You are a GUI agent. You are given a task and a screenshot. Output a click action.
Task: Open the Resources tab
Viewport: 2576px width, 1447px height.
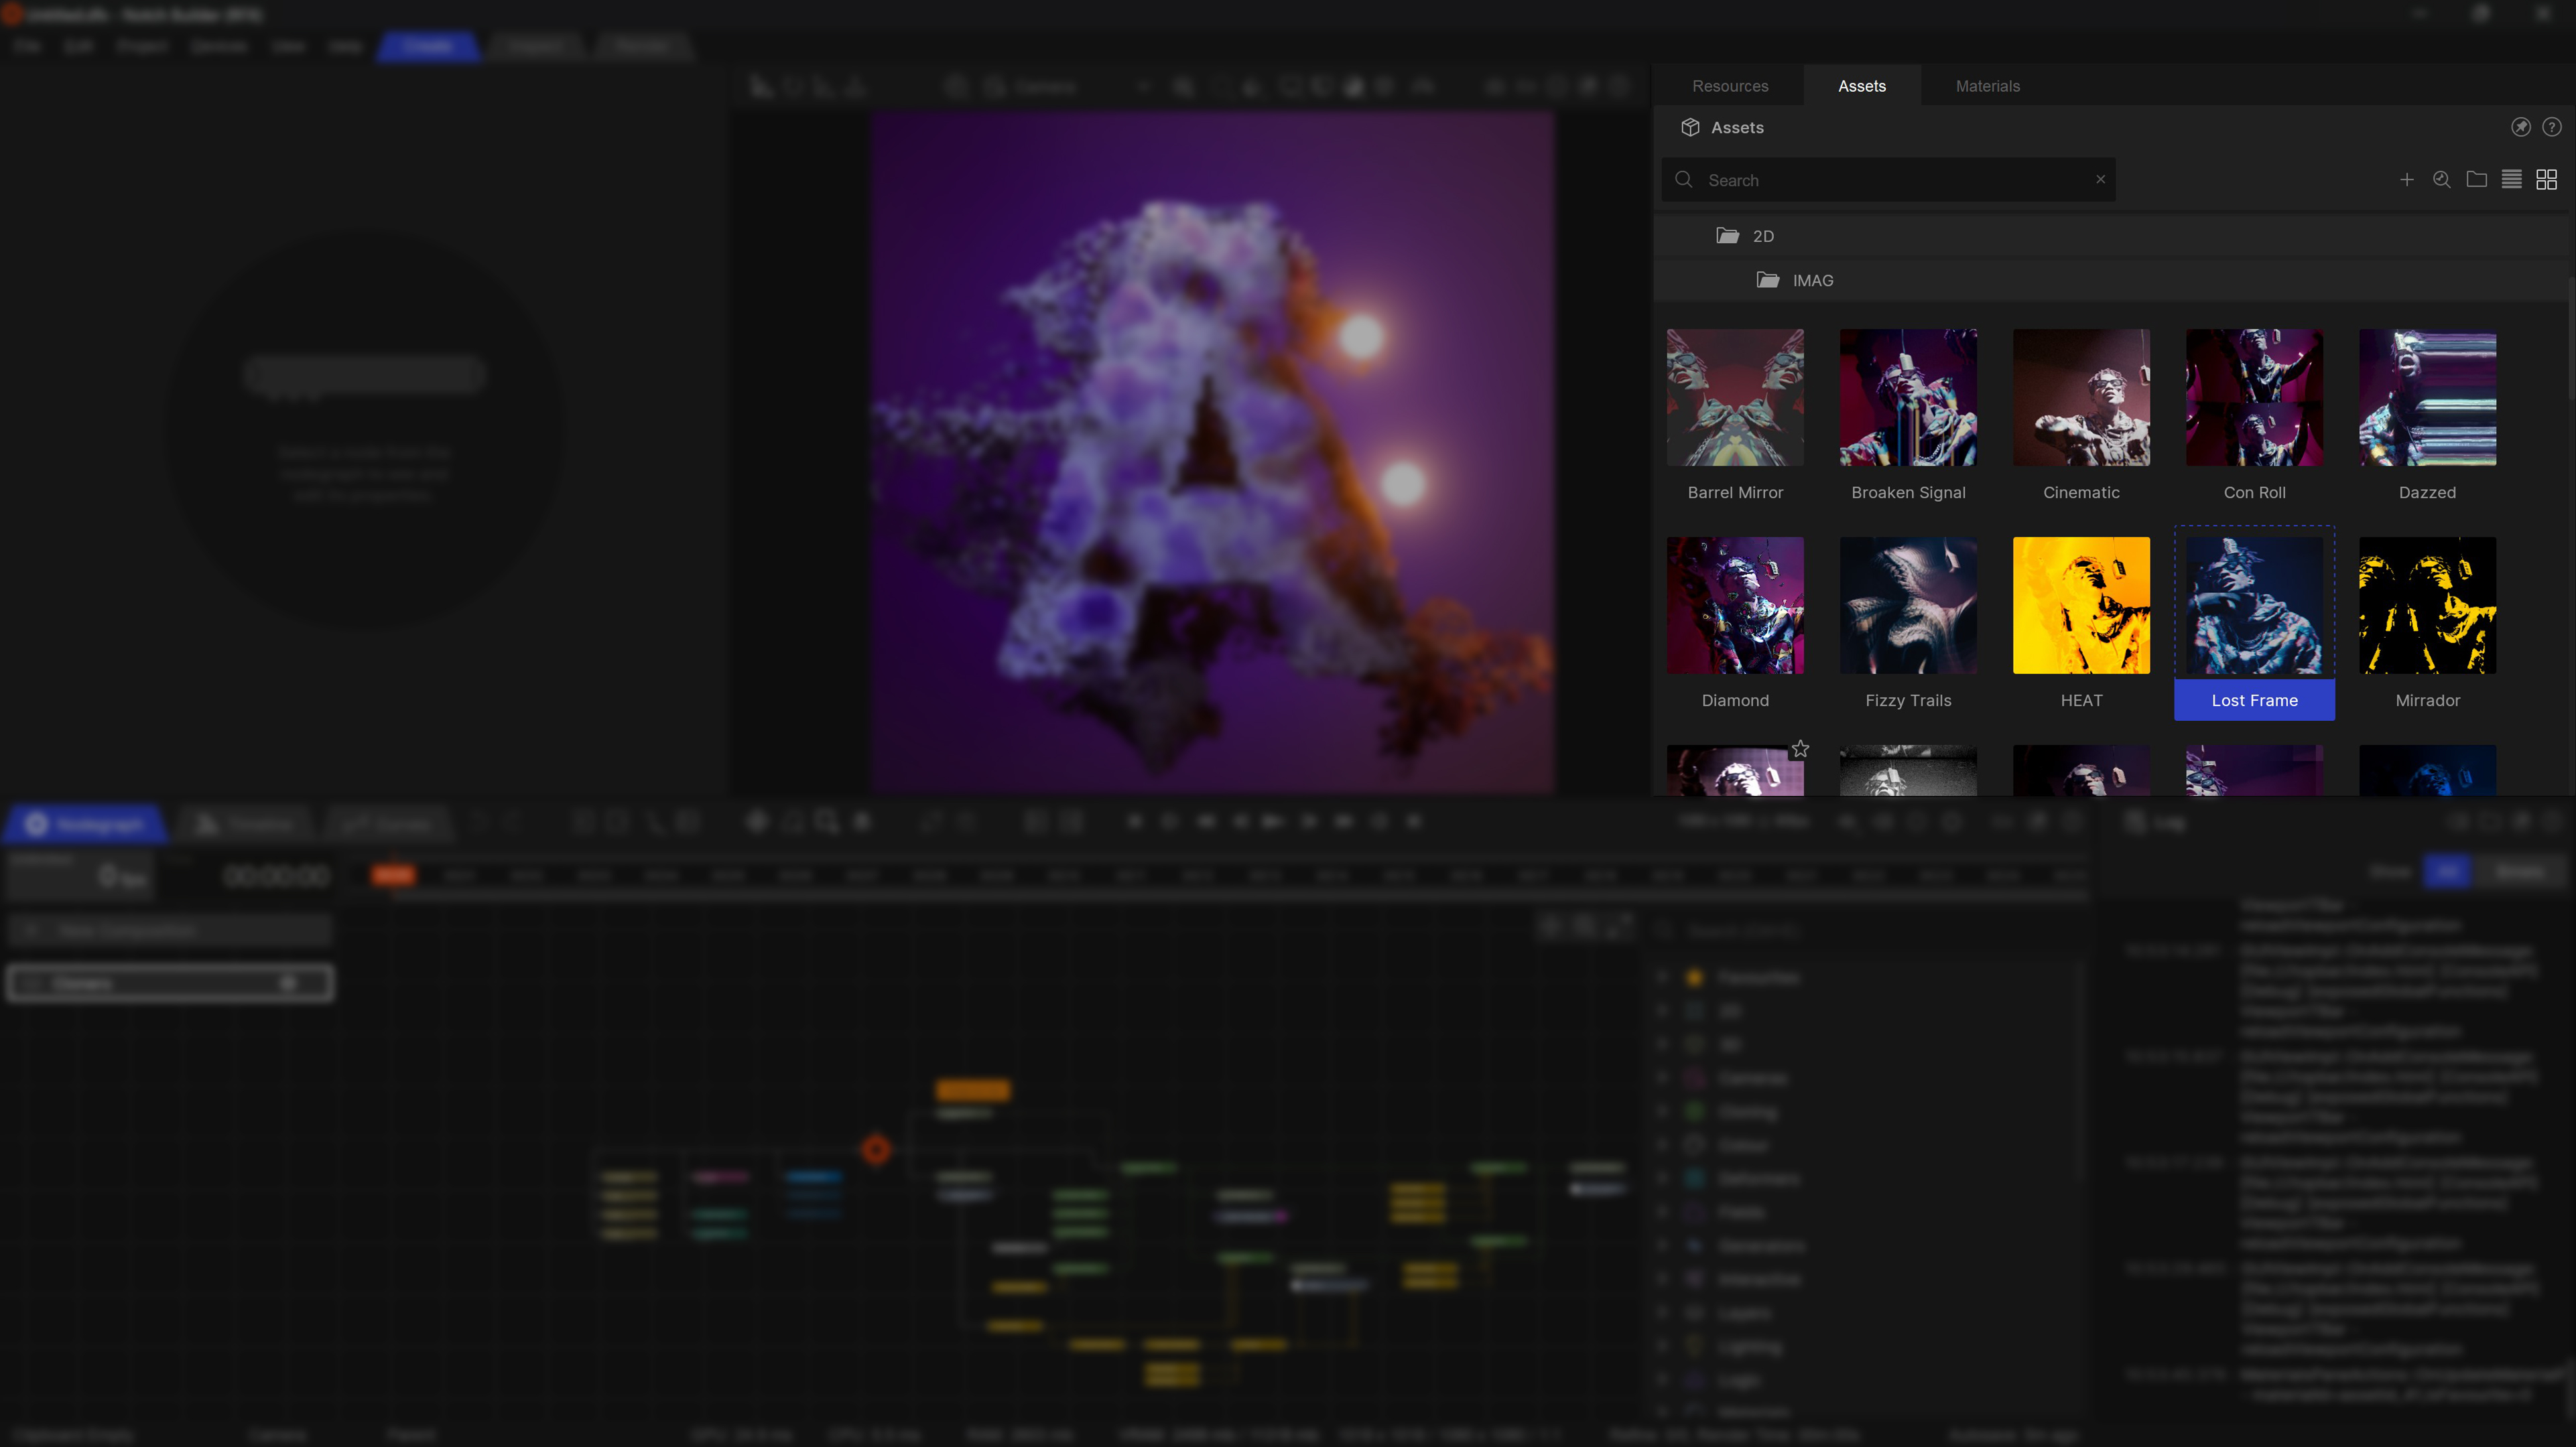tap(1730, 86)
